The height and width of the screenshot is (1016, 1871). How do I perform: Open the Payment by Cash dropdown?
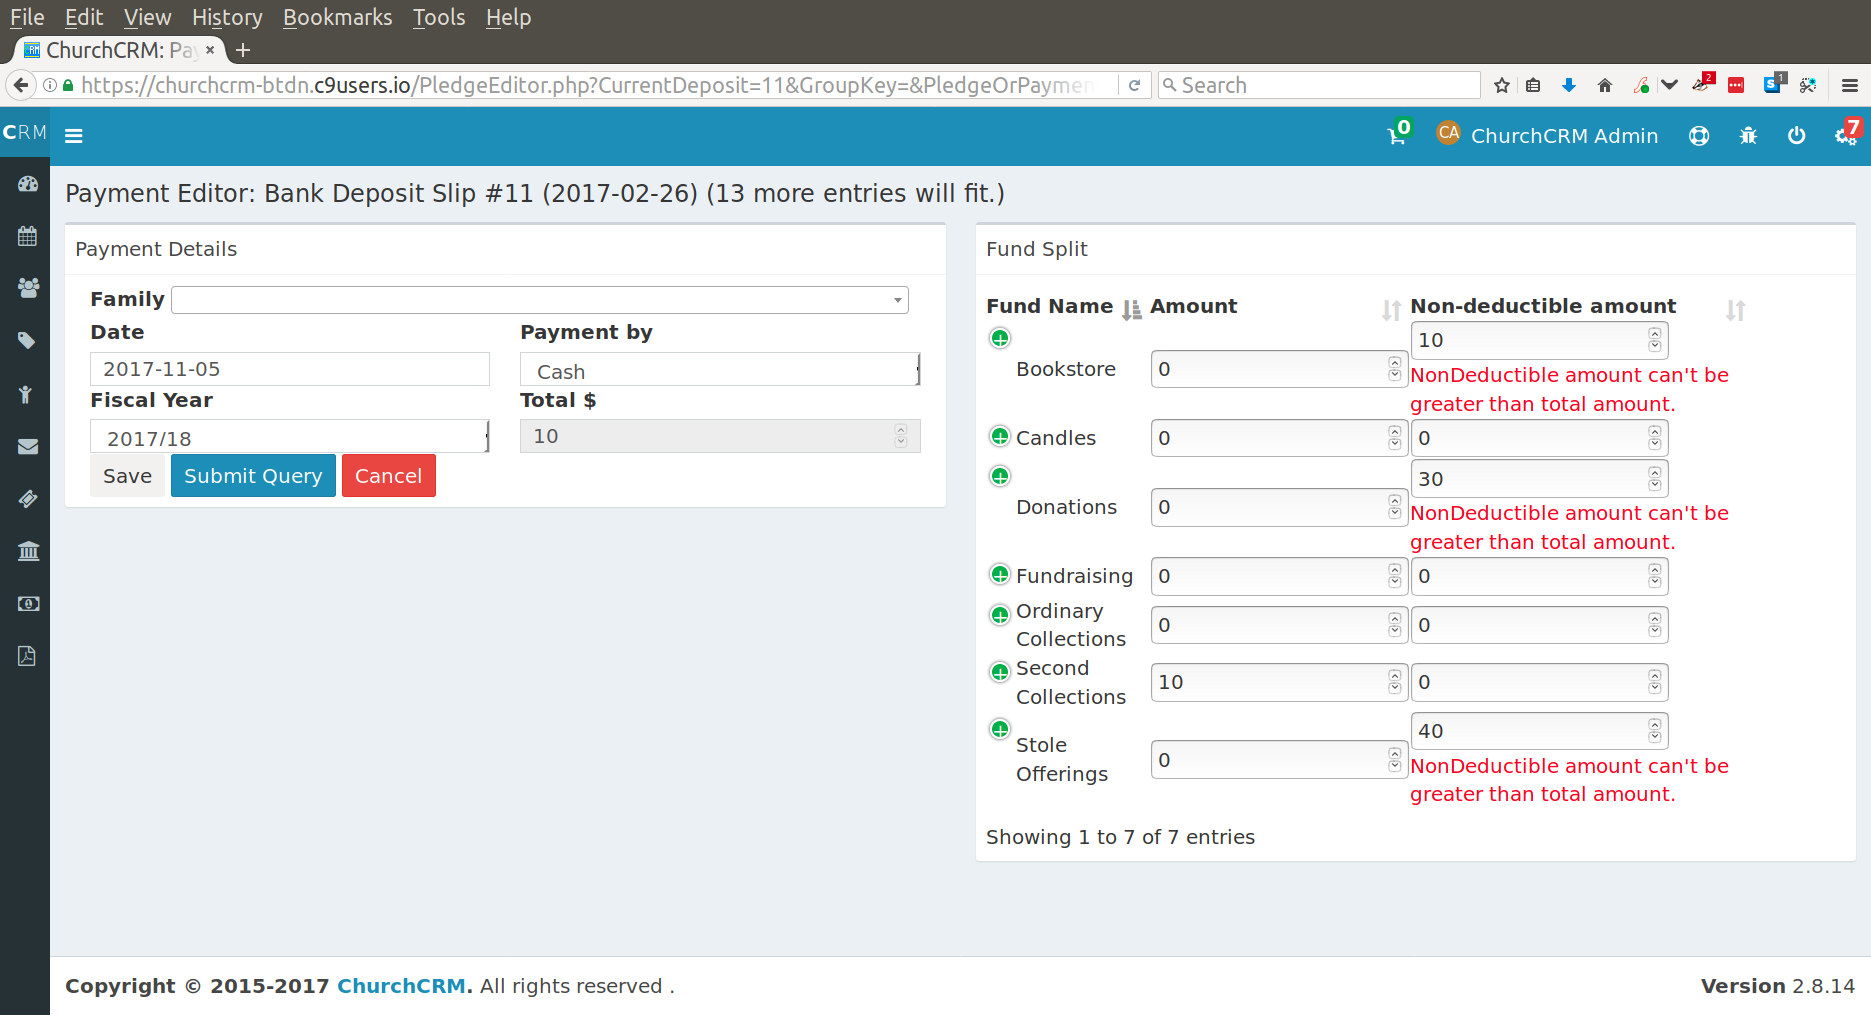[x=720, y=370]
